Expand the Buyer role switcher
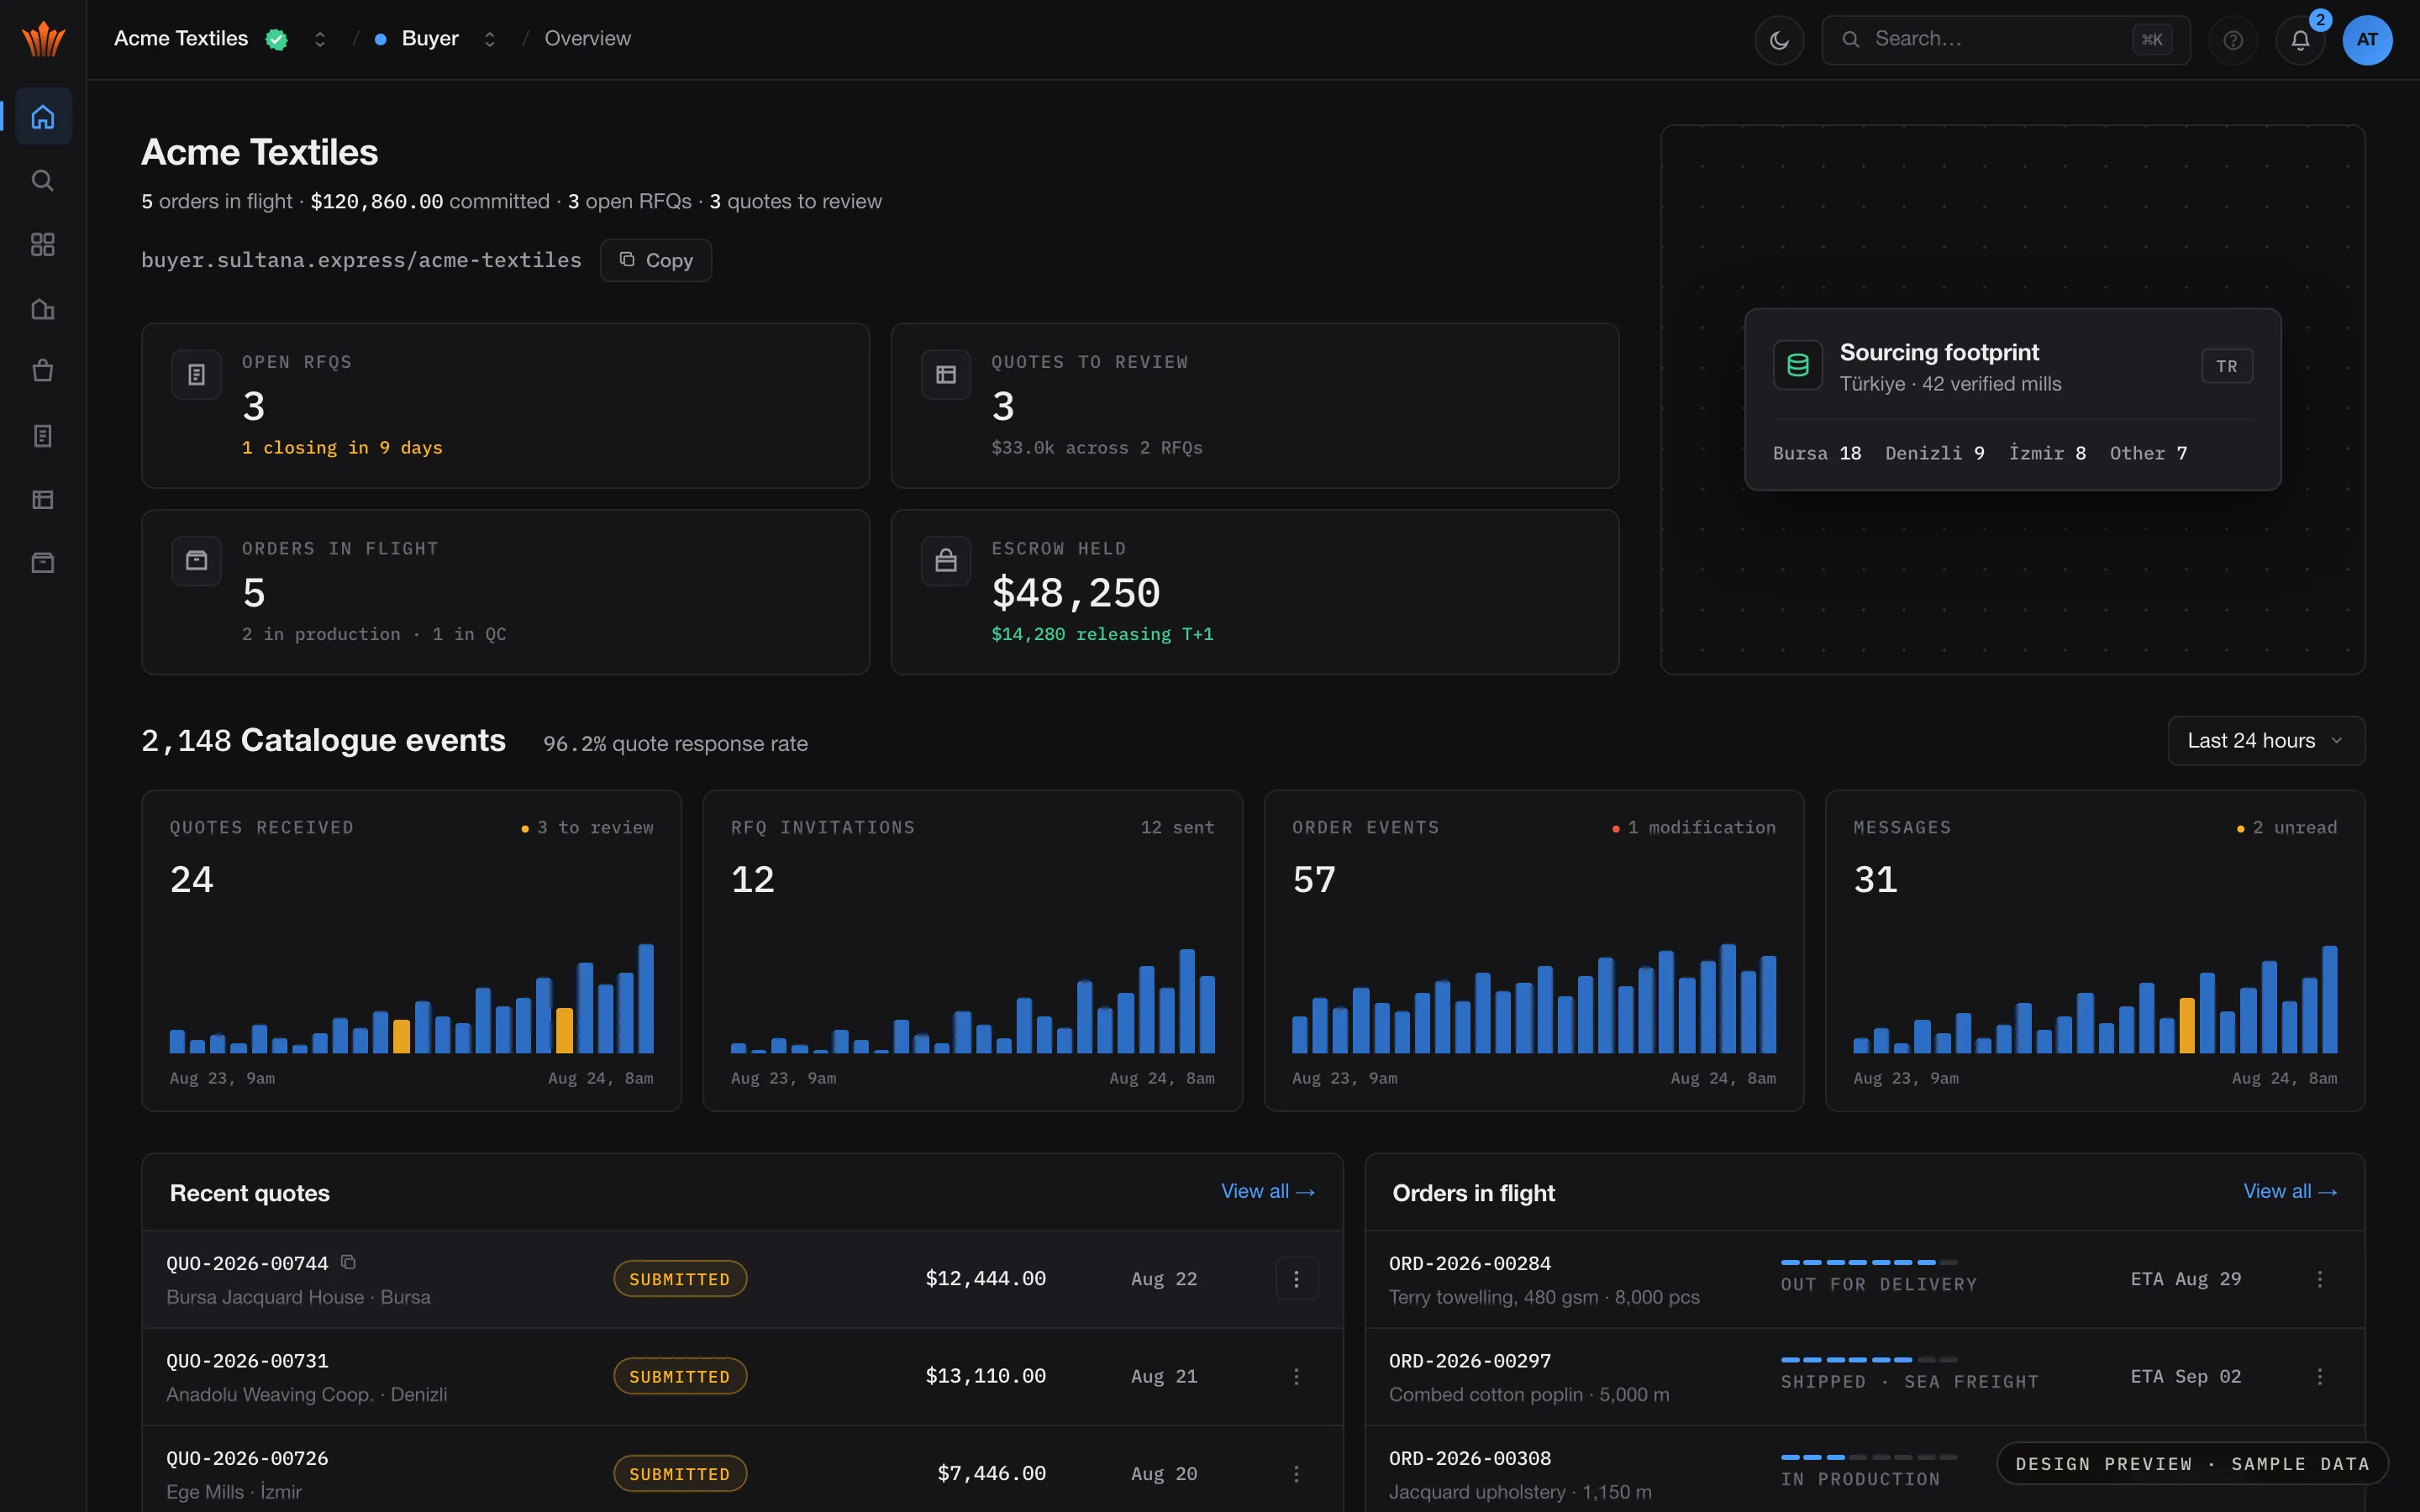The width and height of the screenshot is (2420, 1512). (489, 39)
